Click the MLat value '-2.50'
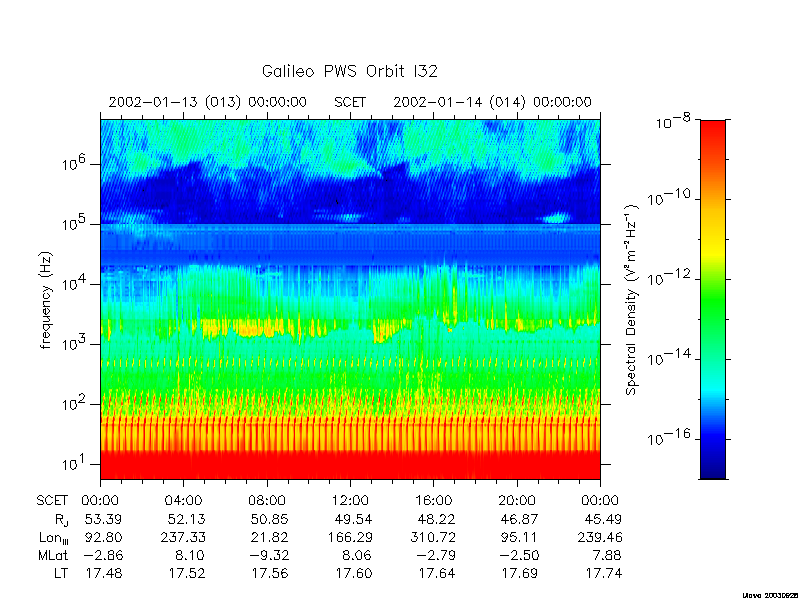This screenshot has height=600, width=800. point(518,555)
